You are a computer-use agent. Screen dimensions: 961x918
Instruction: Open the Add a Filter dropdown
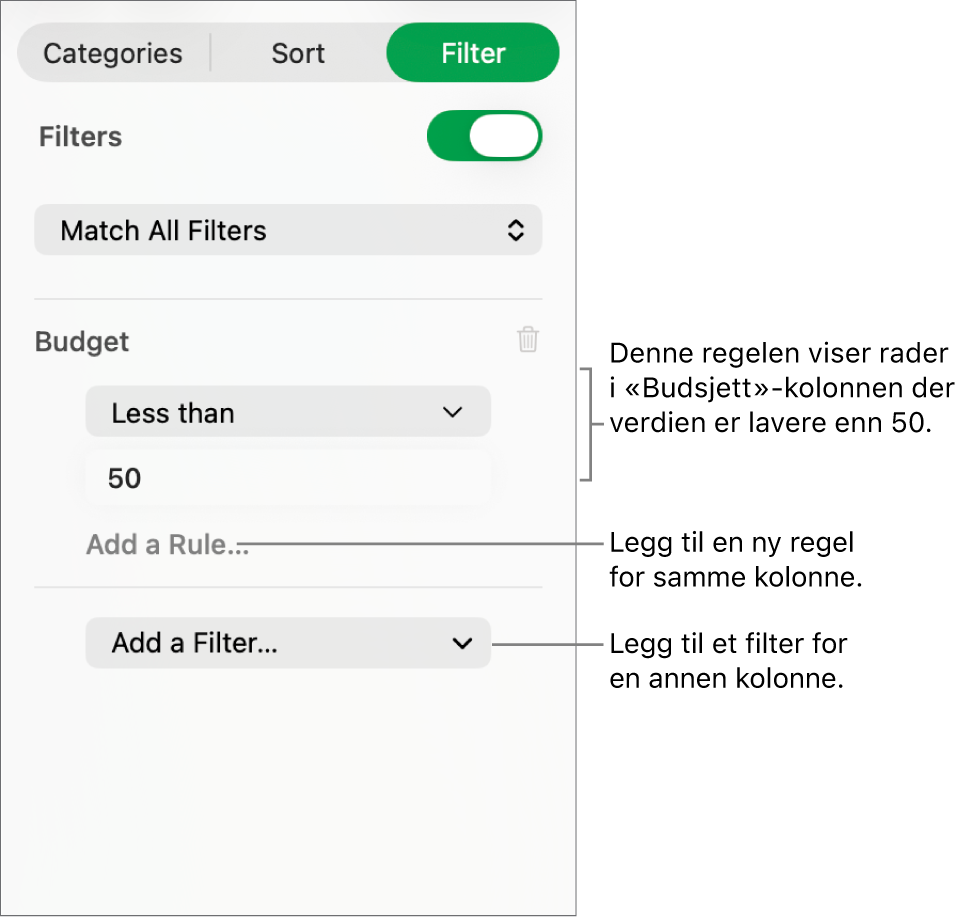click(288, 643)
